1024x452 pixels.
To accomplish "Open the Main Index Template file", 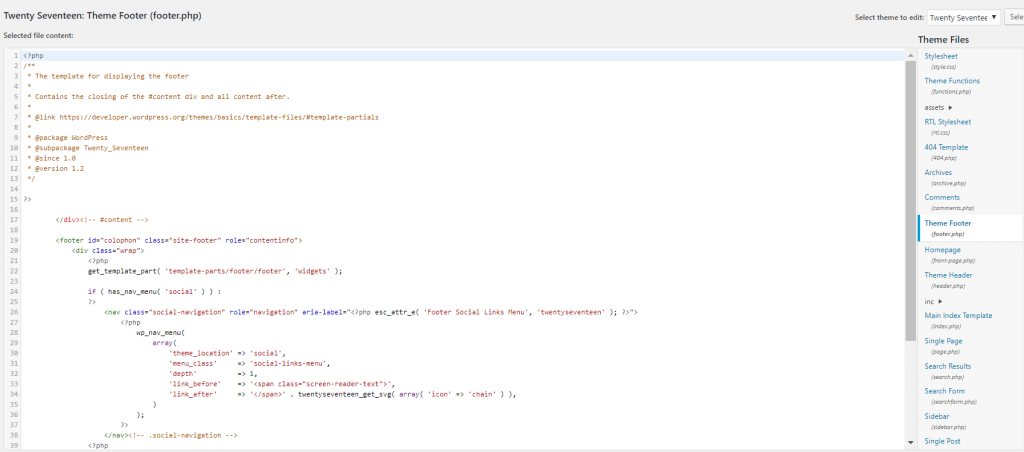I will pos(958,315).
